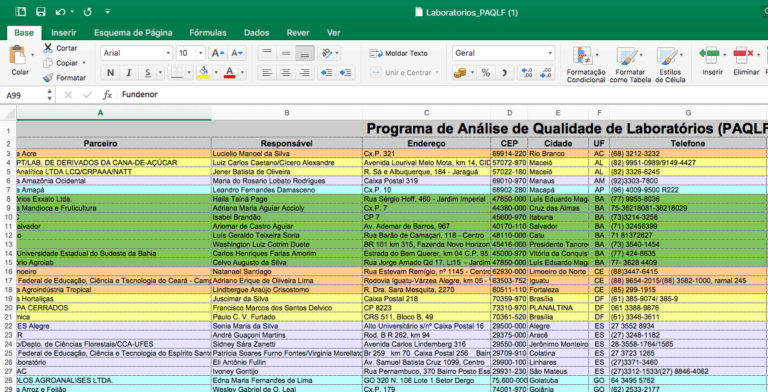The image size is (768, 392).
Task: Switch to the Ver tab
Action: 334,33
